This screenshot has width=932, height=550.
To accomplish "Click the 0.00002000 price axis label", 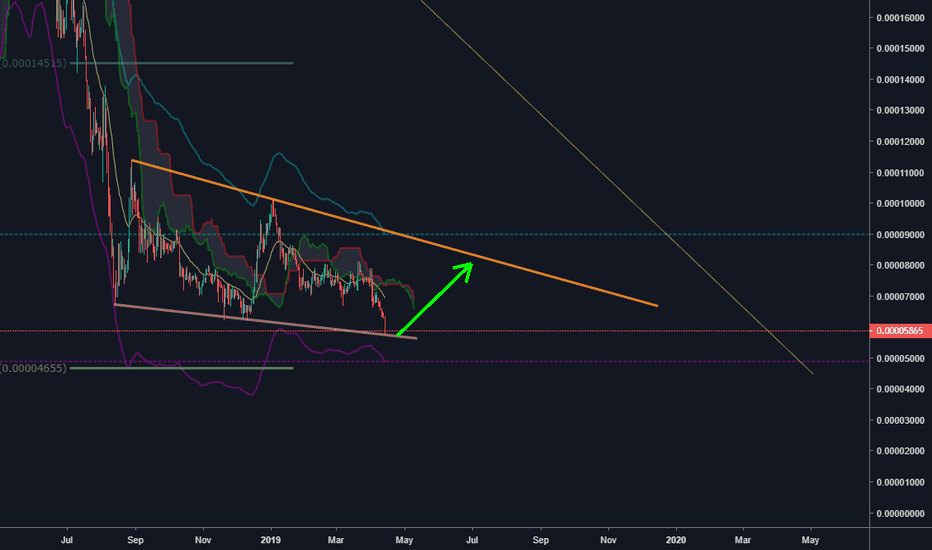I will [900, 451].
